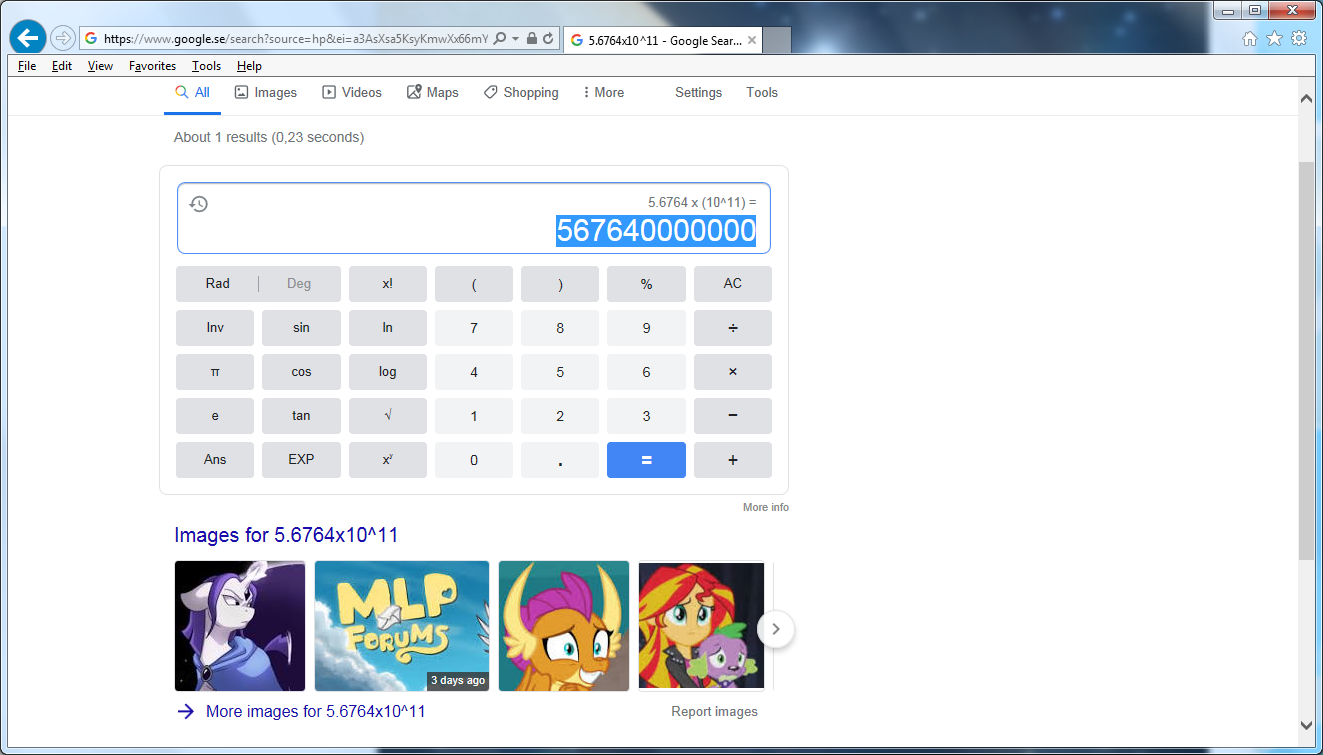Insert Euler's constant e
This screenshot has height=755, width=1323.
215,416
